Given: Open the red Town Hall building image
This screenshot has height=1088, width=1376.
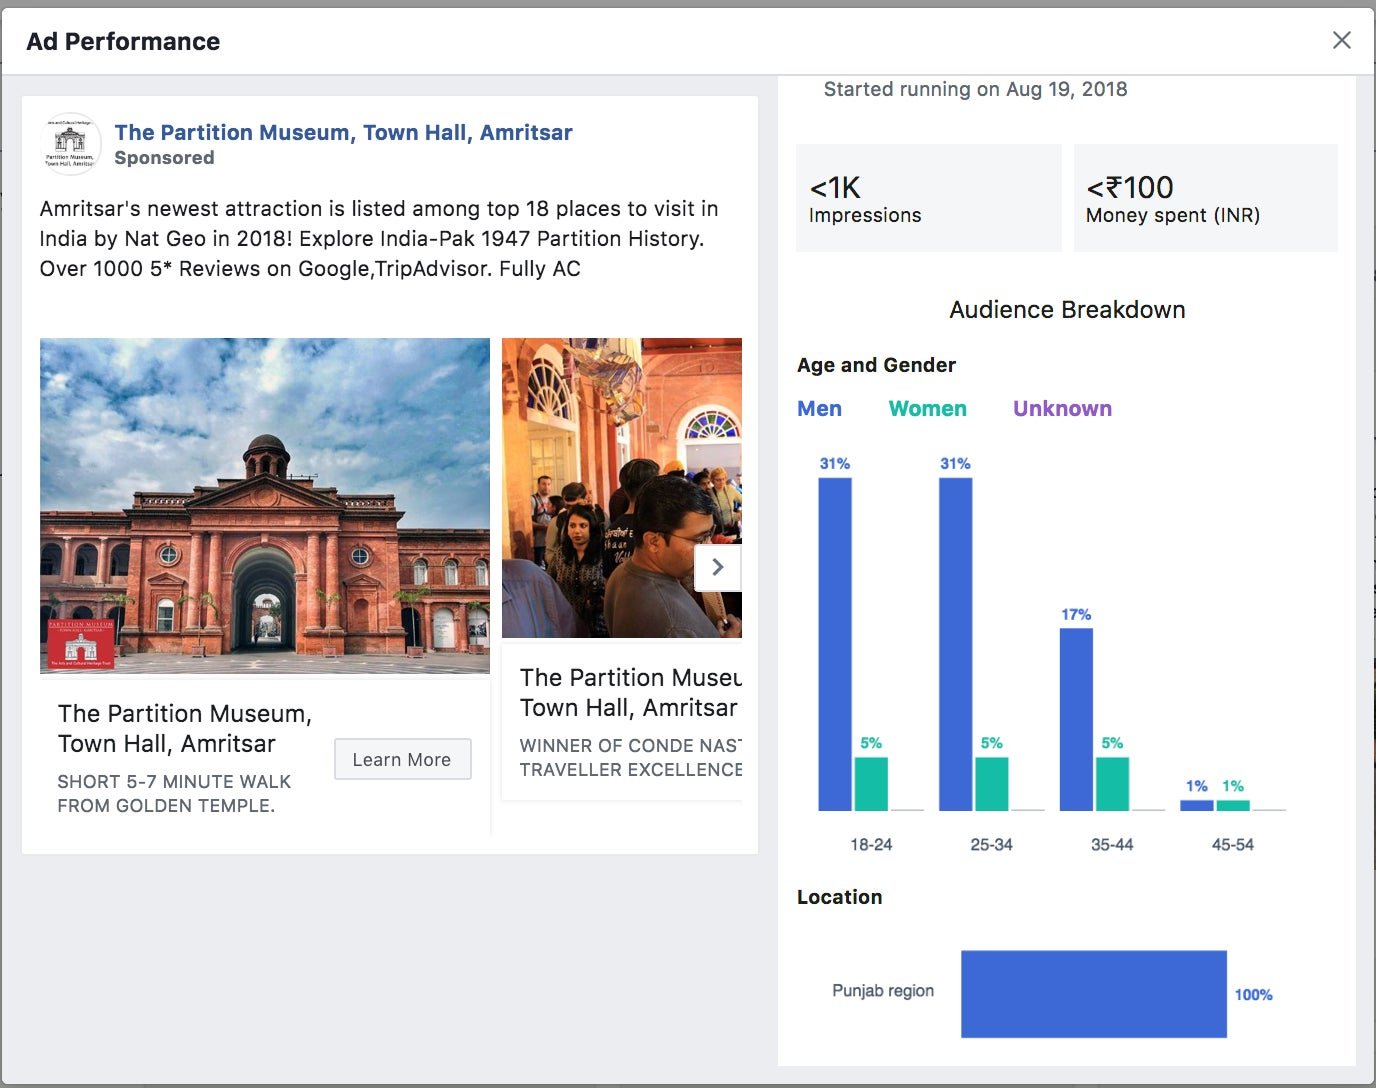Looking at the screenshot, I should (x=265, y=505).
